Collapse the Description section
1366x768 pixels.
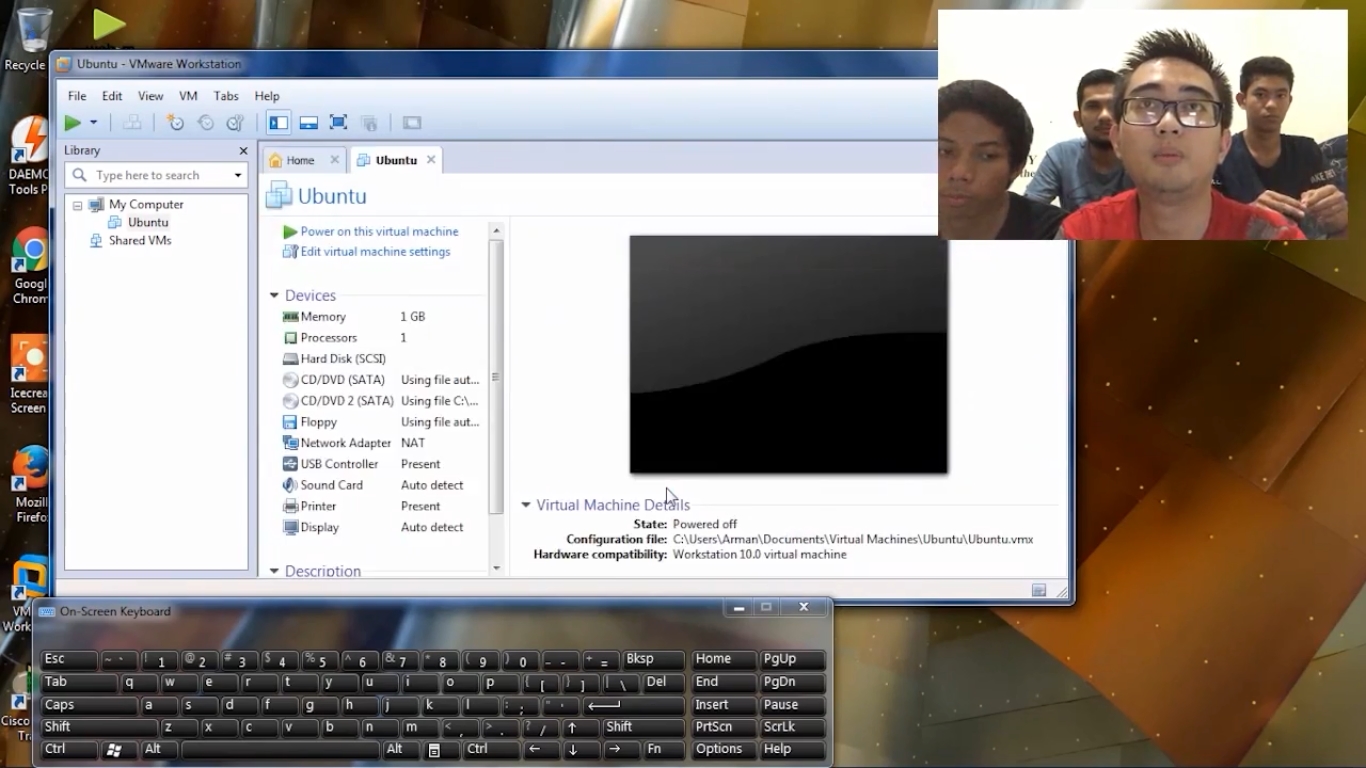tap(274, 571)
